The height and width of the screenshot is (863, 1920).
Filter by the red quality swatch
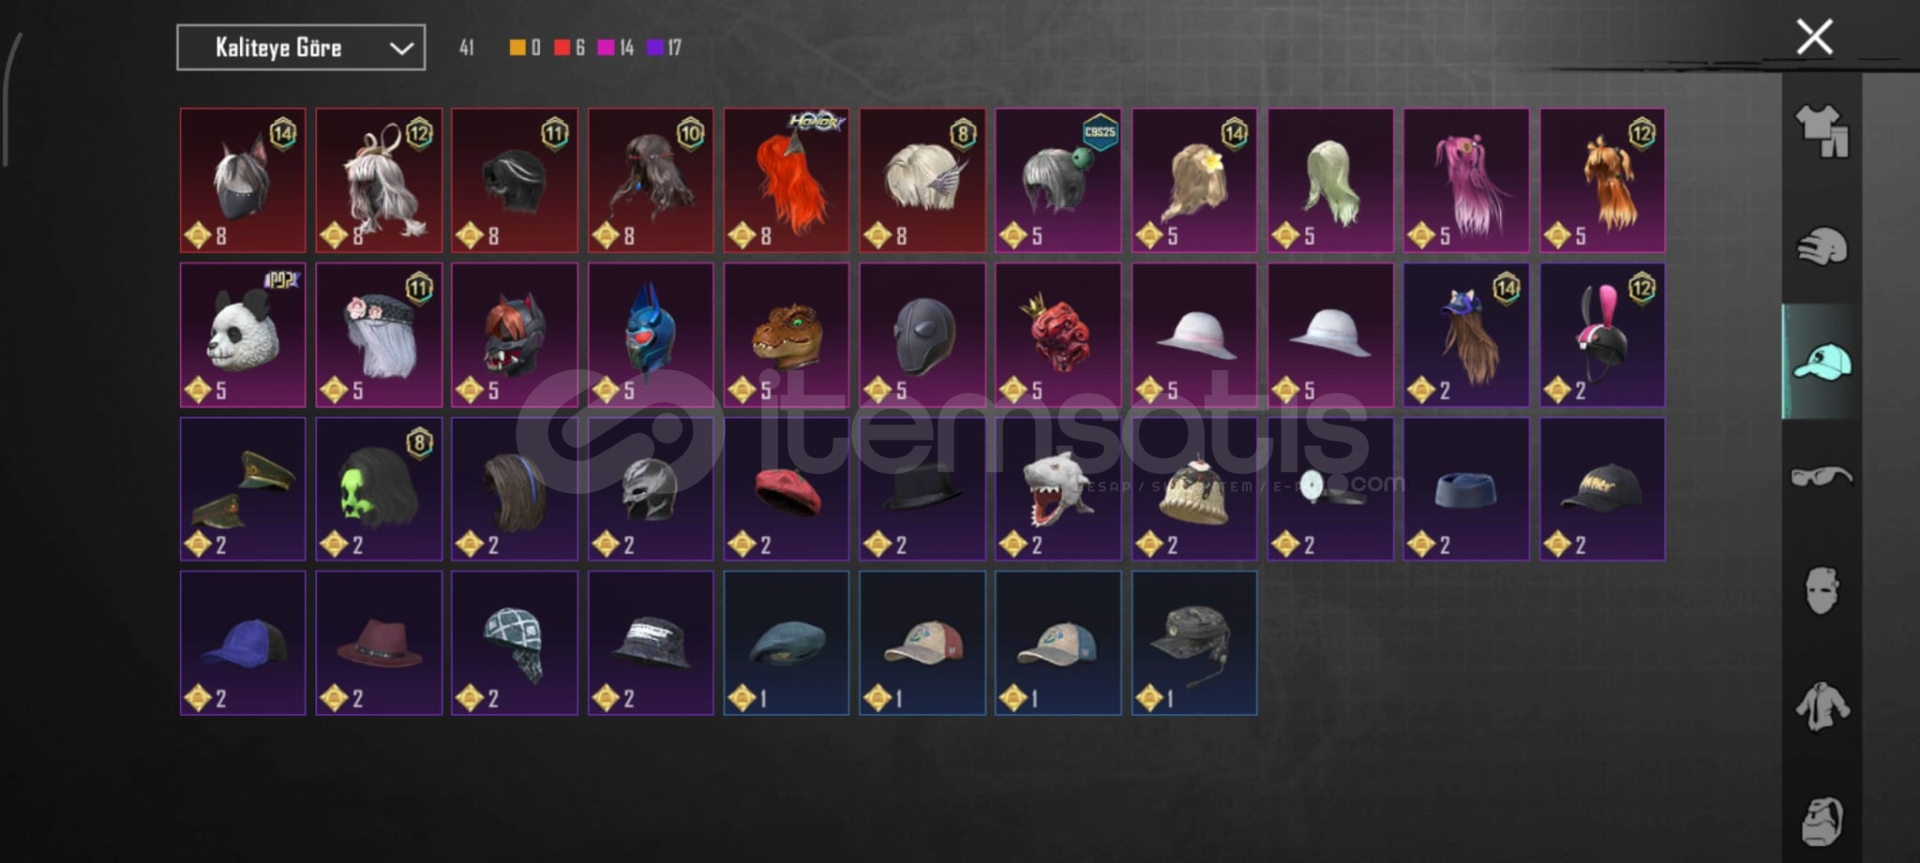pyautogui.click(x=562, y=47)
